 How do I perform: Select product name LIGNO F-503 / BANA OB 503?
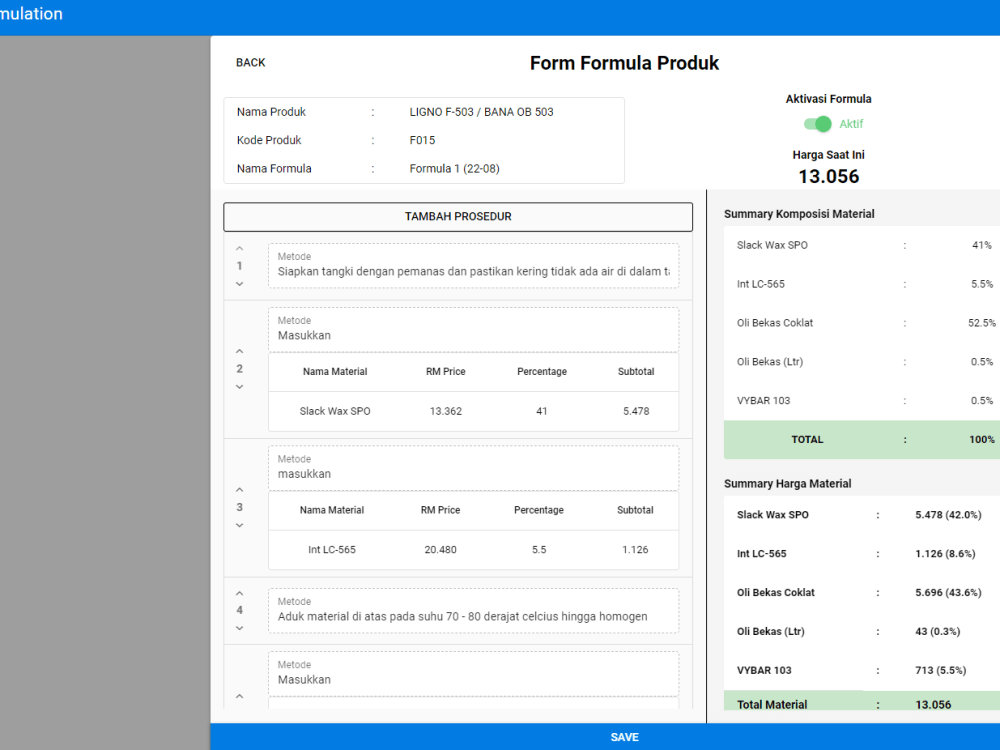tap(482, 112)
